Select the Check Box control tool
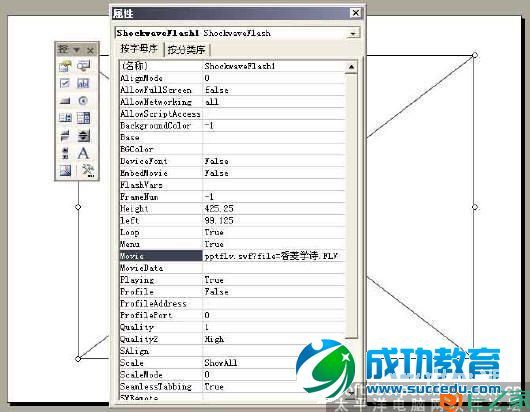Viewport: 530px width, 412px height. [x=65, y=83]
